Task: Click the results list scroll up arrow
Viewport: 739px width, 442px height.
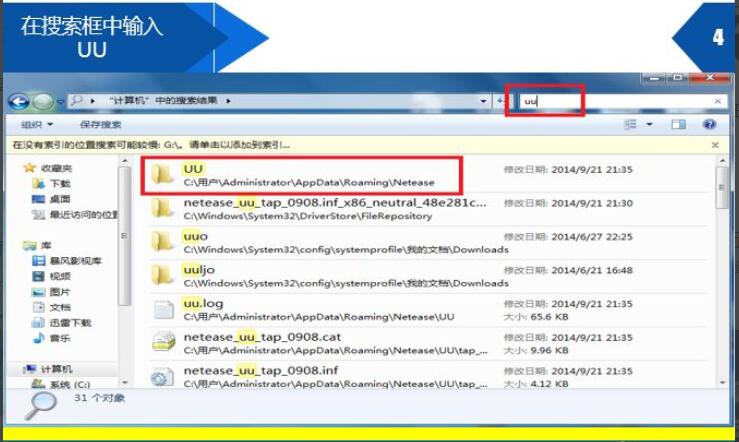Action: pos(722,161)
